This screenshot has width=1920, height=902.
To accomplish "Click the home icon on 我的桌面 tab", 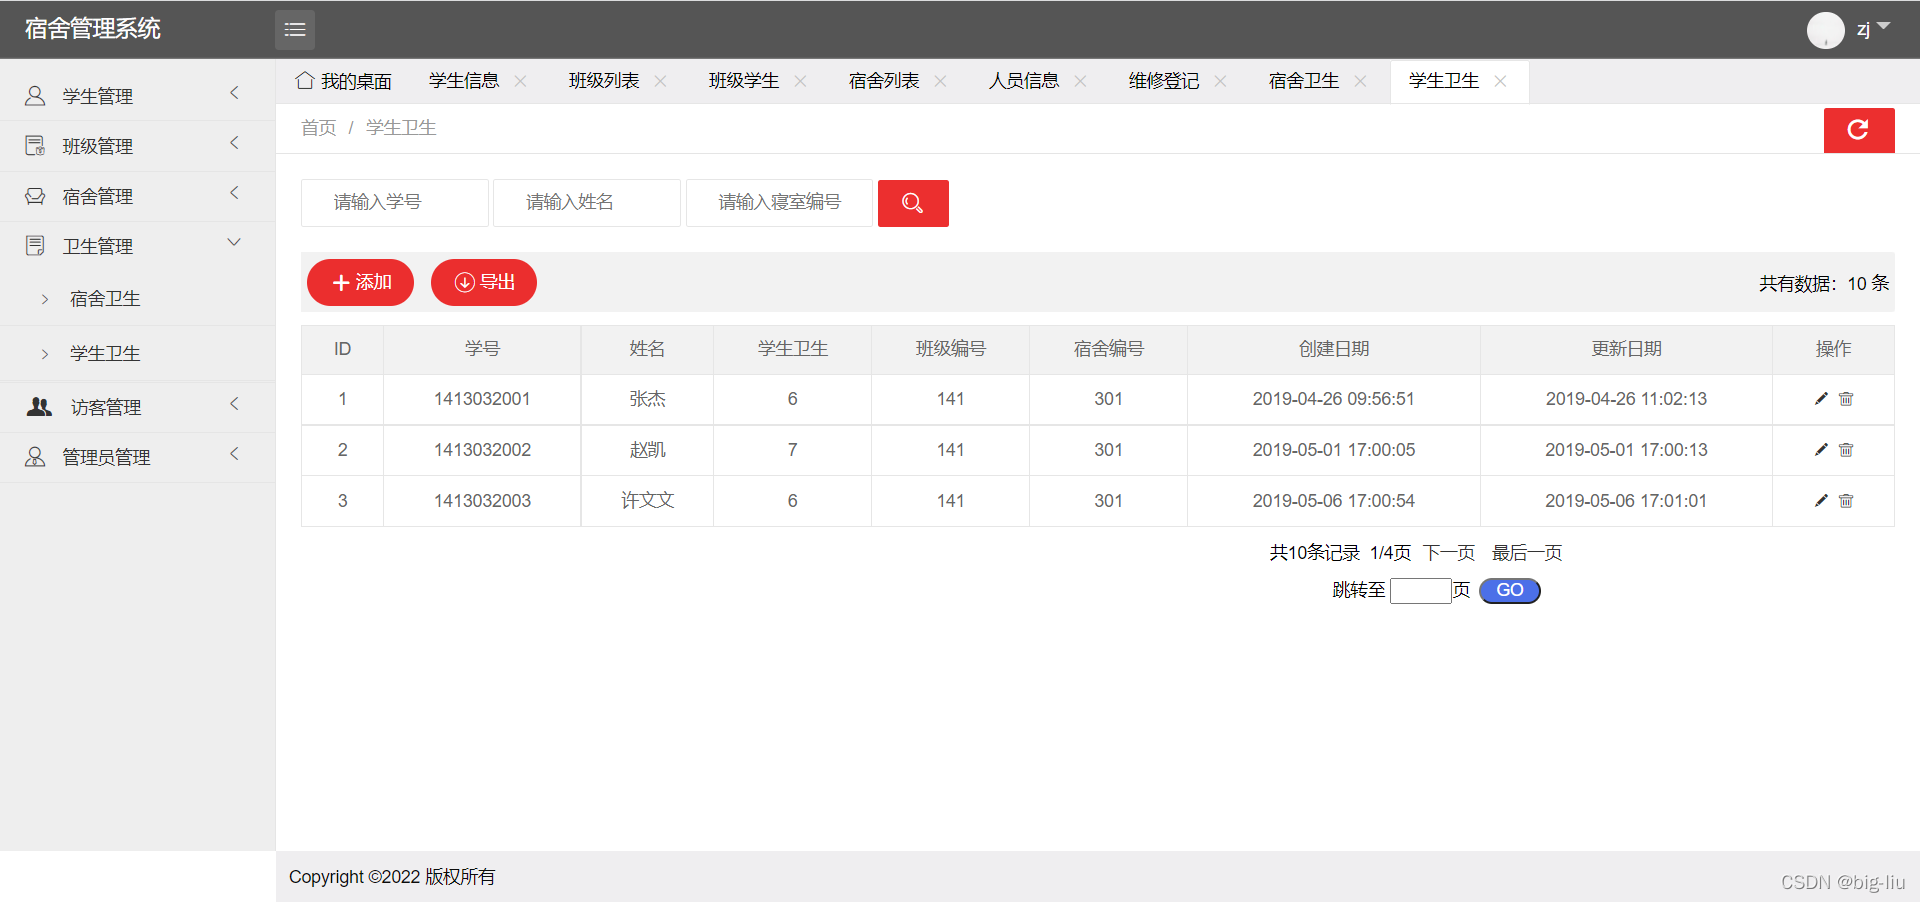I will tap(305, 80).
